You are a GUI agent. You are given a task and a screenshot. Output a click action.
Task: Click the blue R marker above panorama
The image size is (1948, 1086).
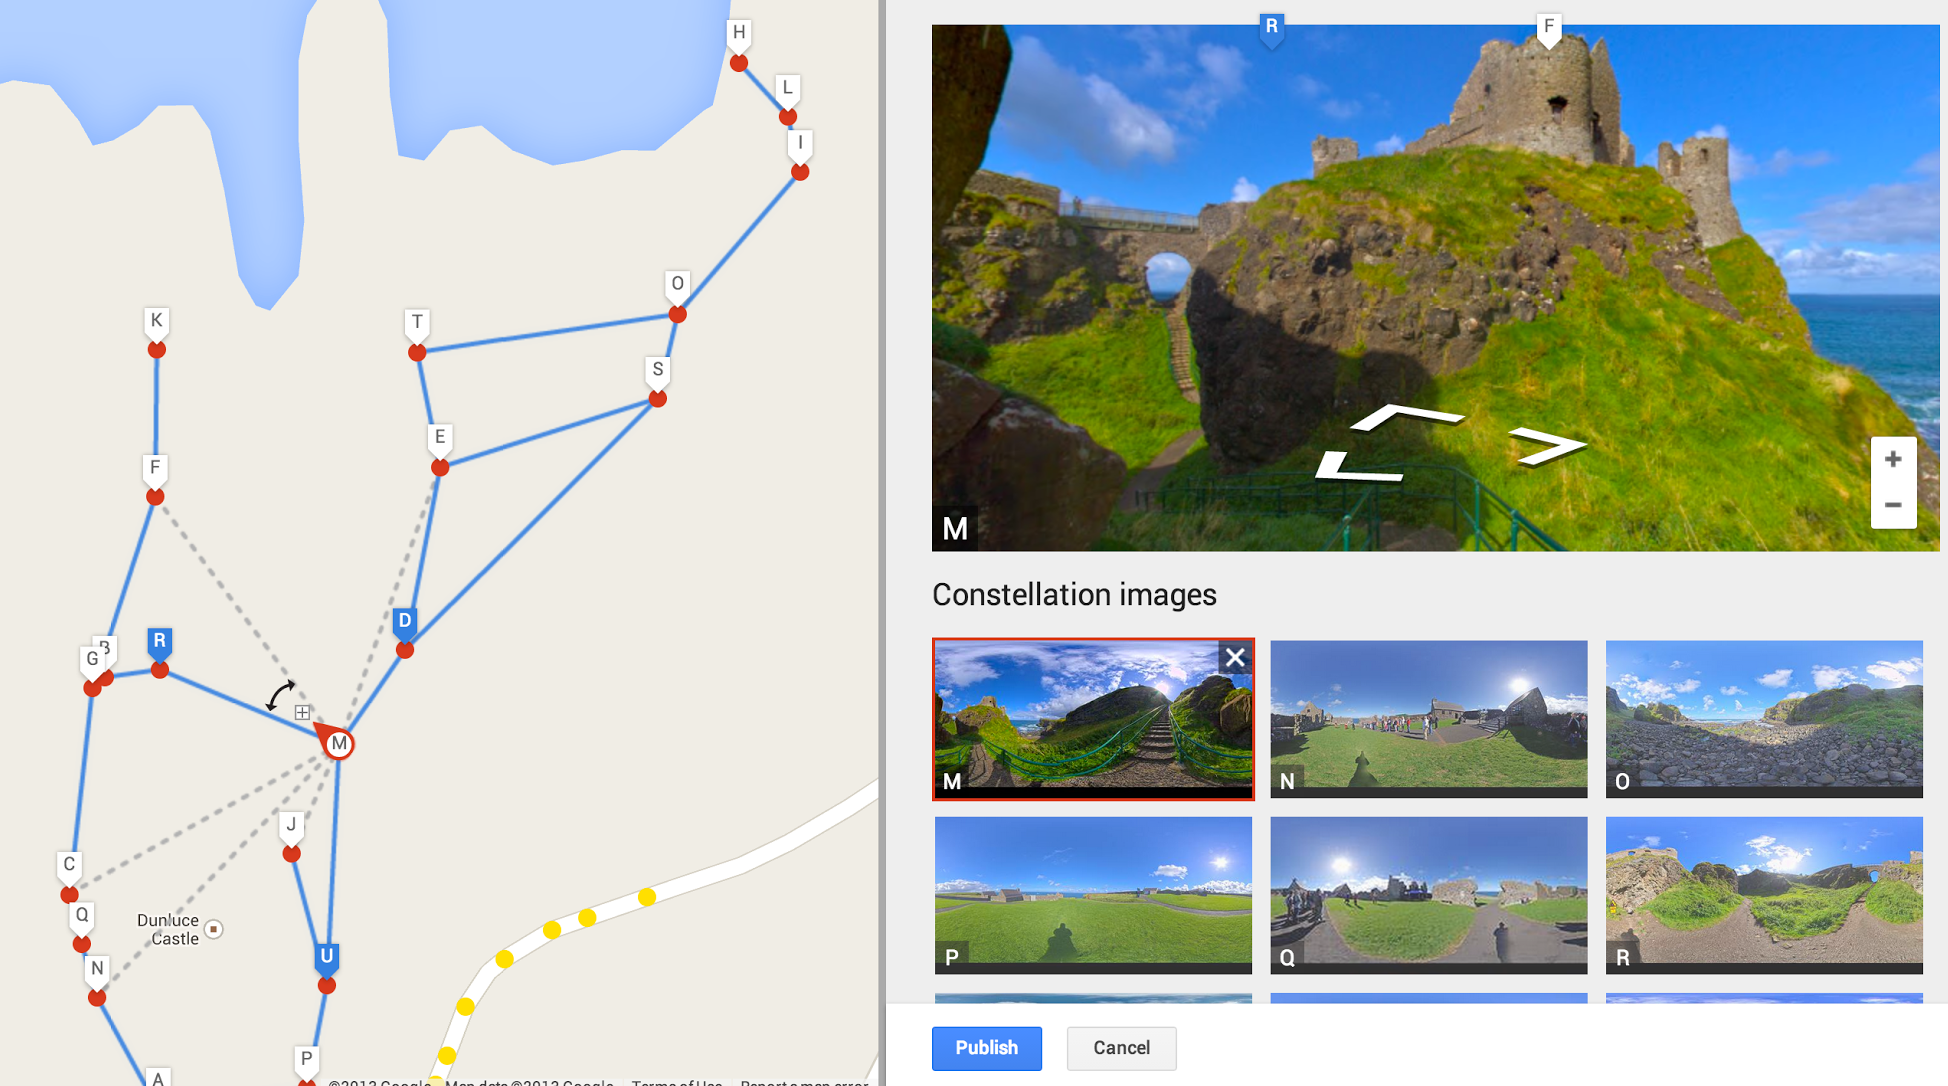tap(1271, 27)
